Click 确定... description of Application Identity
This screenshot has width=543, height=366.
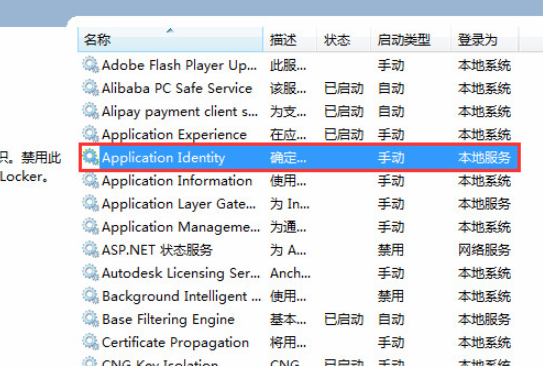pyautogui.click(x=288, y=158)
